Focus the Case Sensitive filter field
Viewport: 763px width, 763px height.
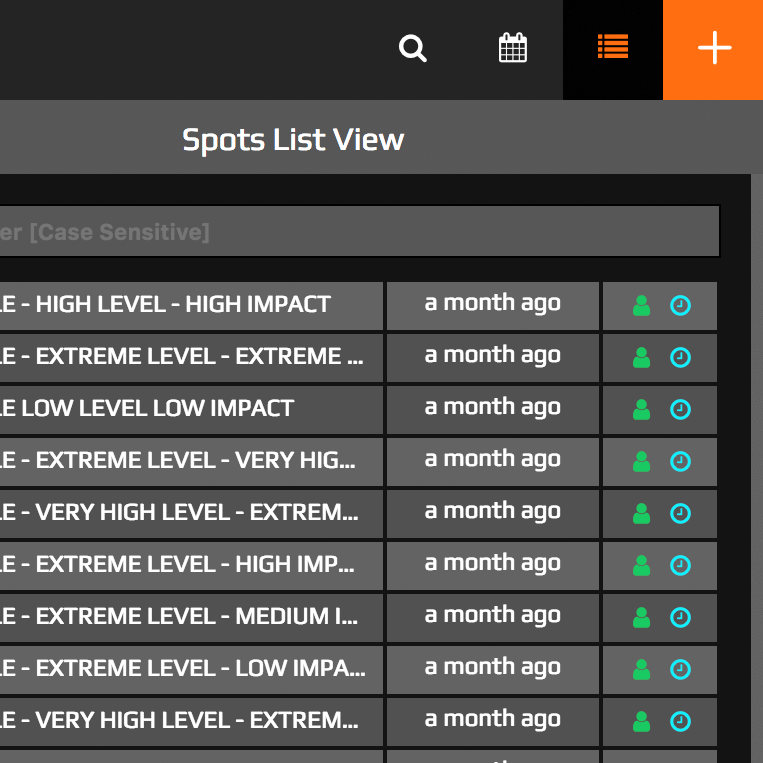[360, 232]
